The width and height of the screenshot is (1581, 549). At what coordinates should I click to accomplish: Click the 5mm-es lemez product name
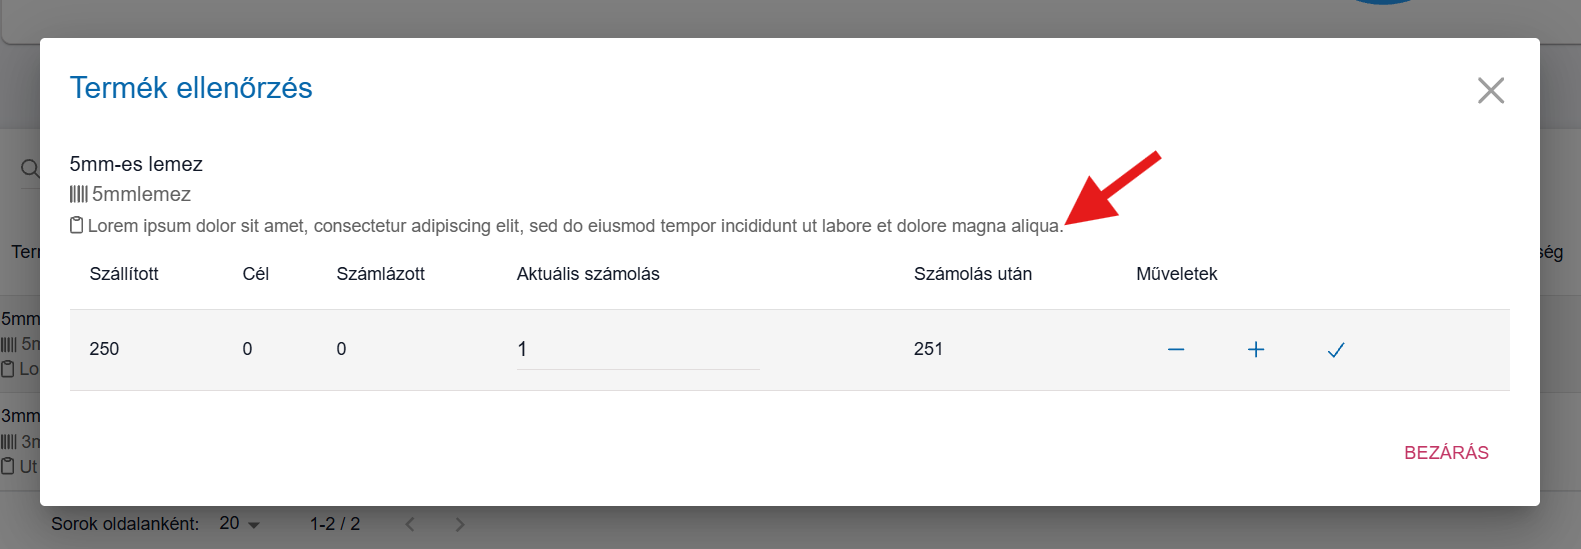coord(136,164)
